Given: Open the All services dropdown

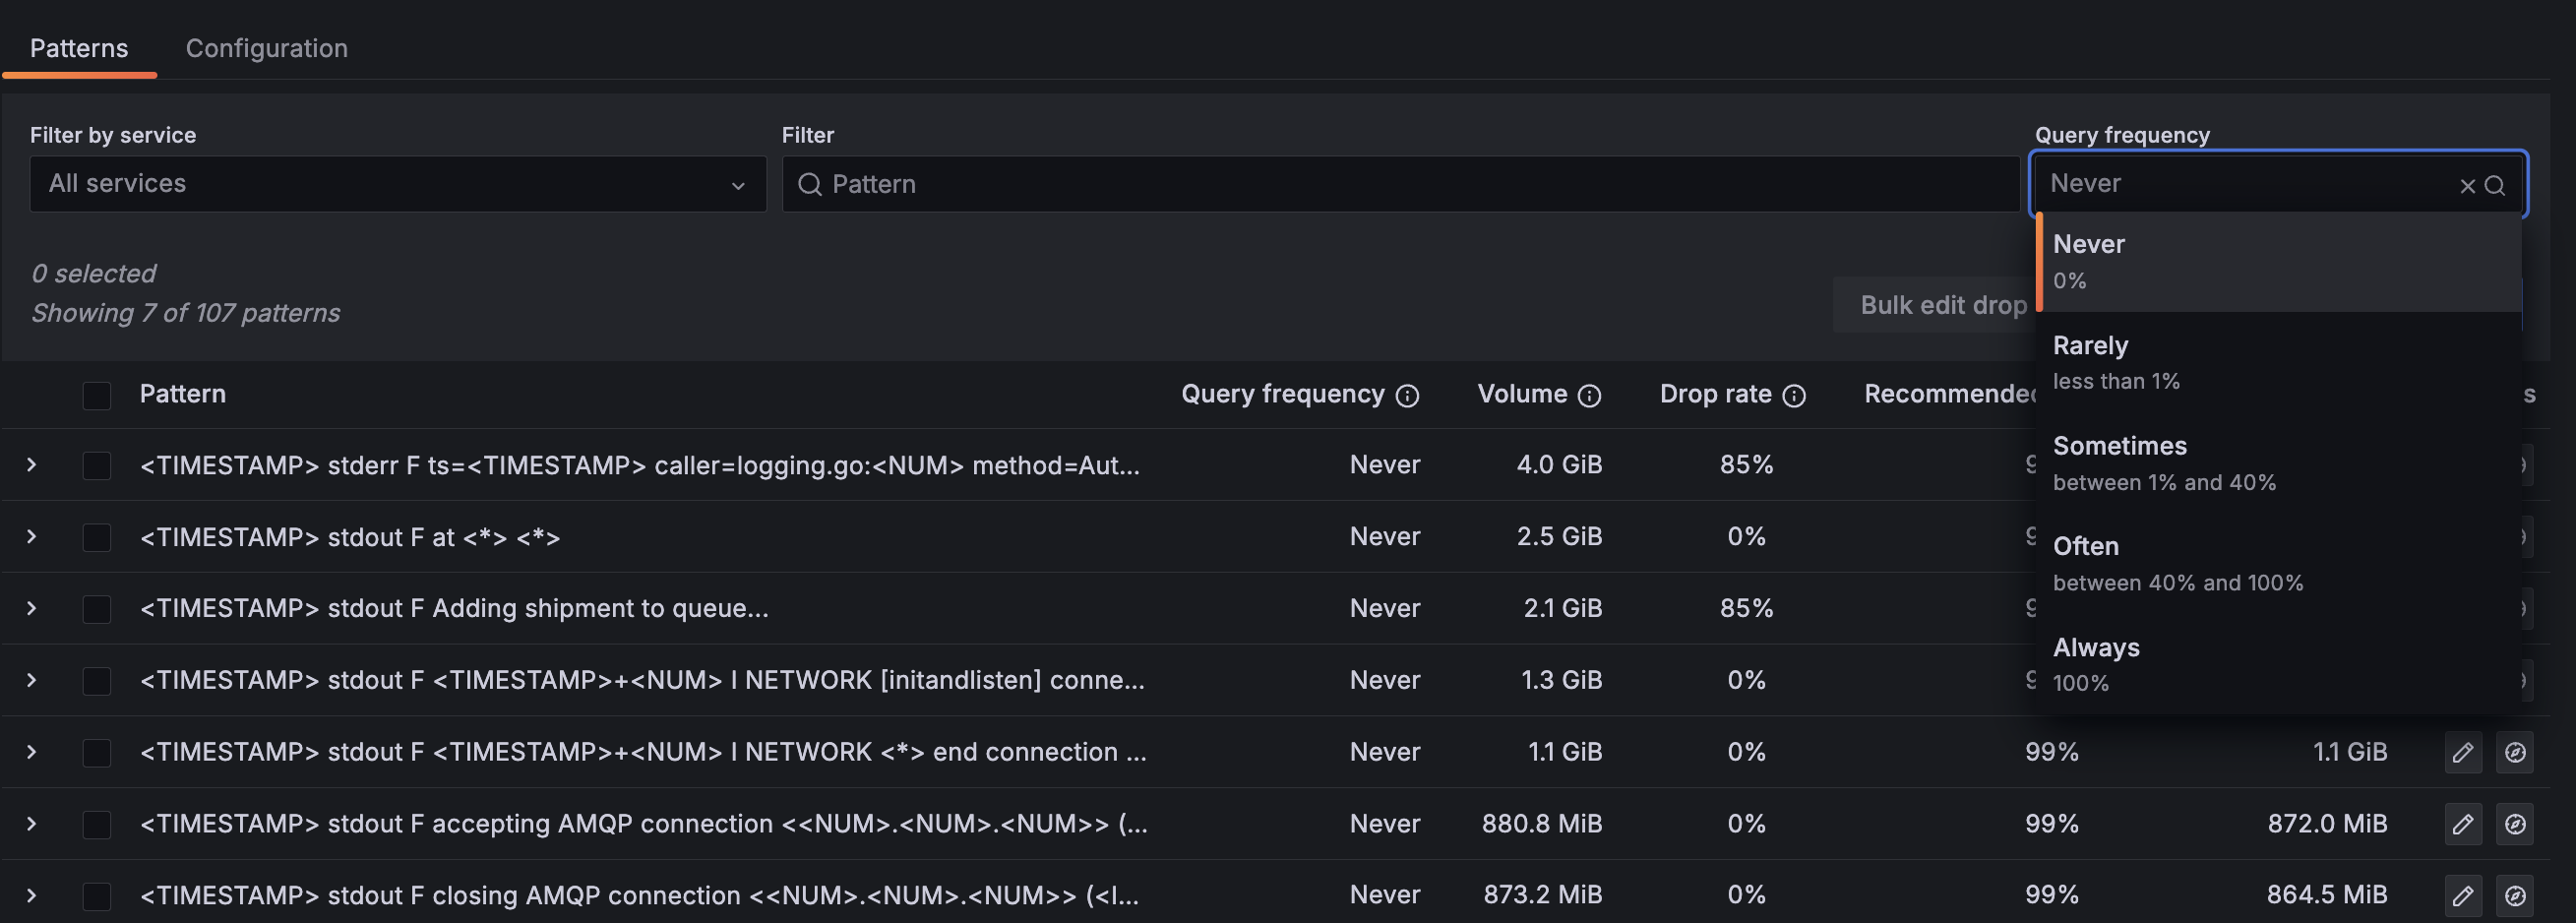Looking at the screenshot, I should click(x=397, y=184).
